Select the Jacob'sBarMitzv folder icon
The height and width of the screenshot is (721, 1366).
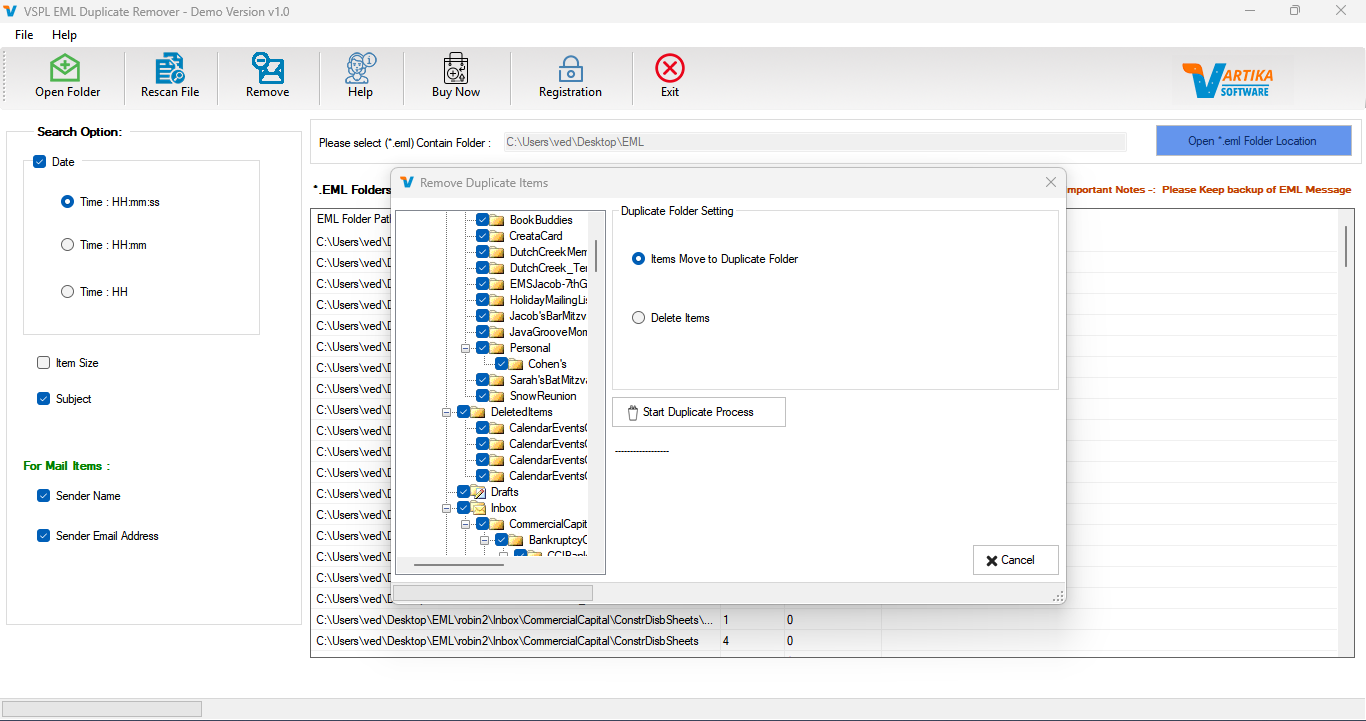497,316
